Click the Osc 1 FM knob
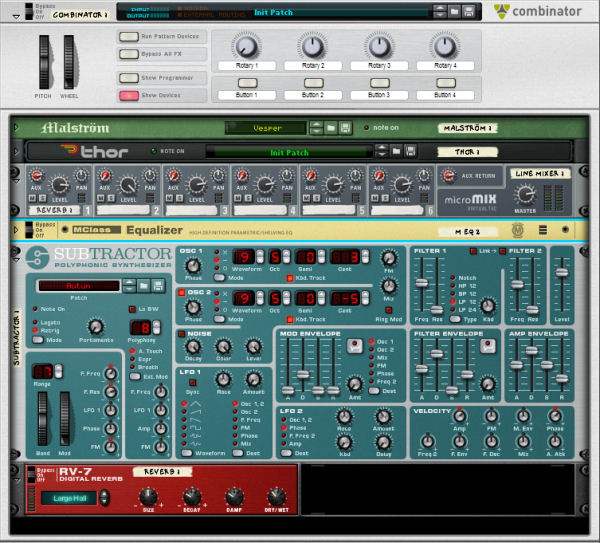 click(x=389, y=258)
